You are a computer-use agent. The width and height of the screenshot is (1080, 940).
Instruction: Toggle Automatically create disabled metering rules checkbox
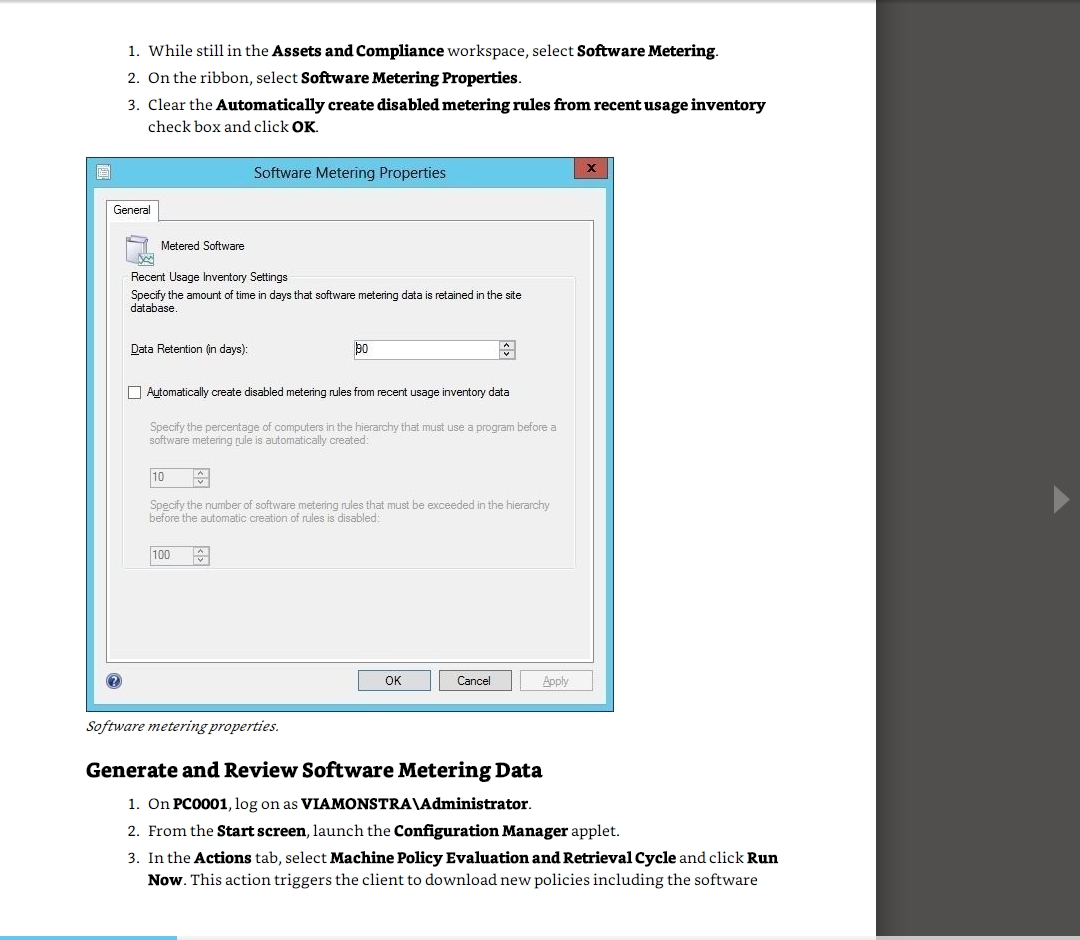(x=135, y=392)
